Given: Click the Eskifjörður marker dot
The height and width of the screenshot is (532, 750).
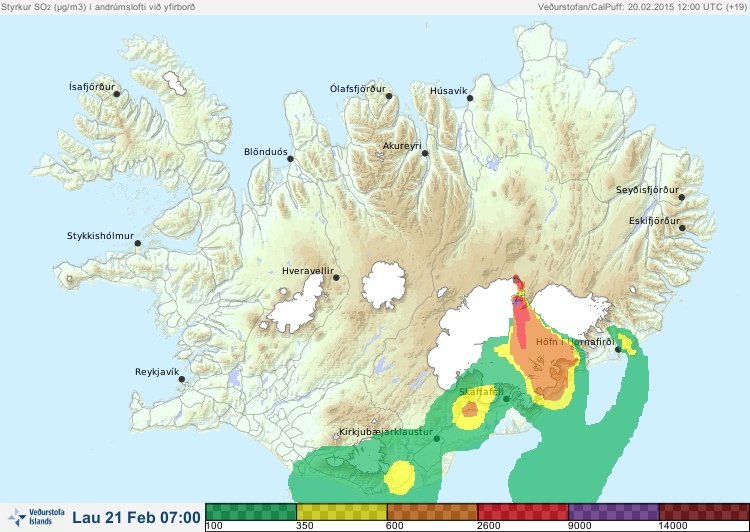Looking at the screenshot, I should coord(682,228).
